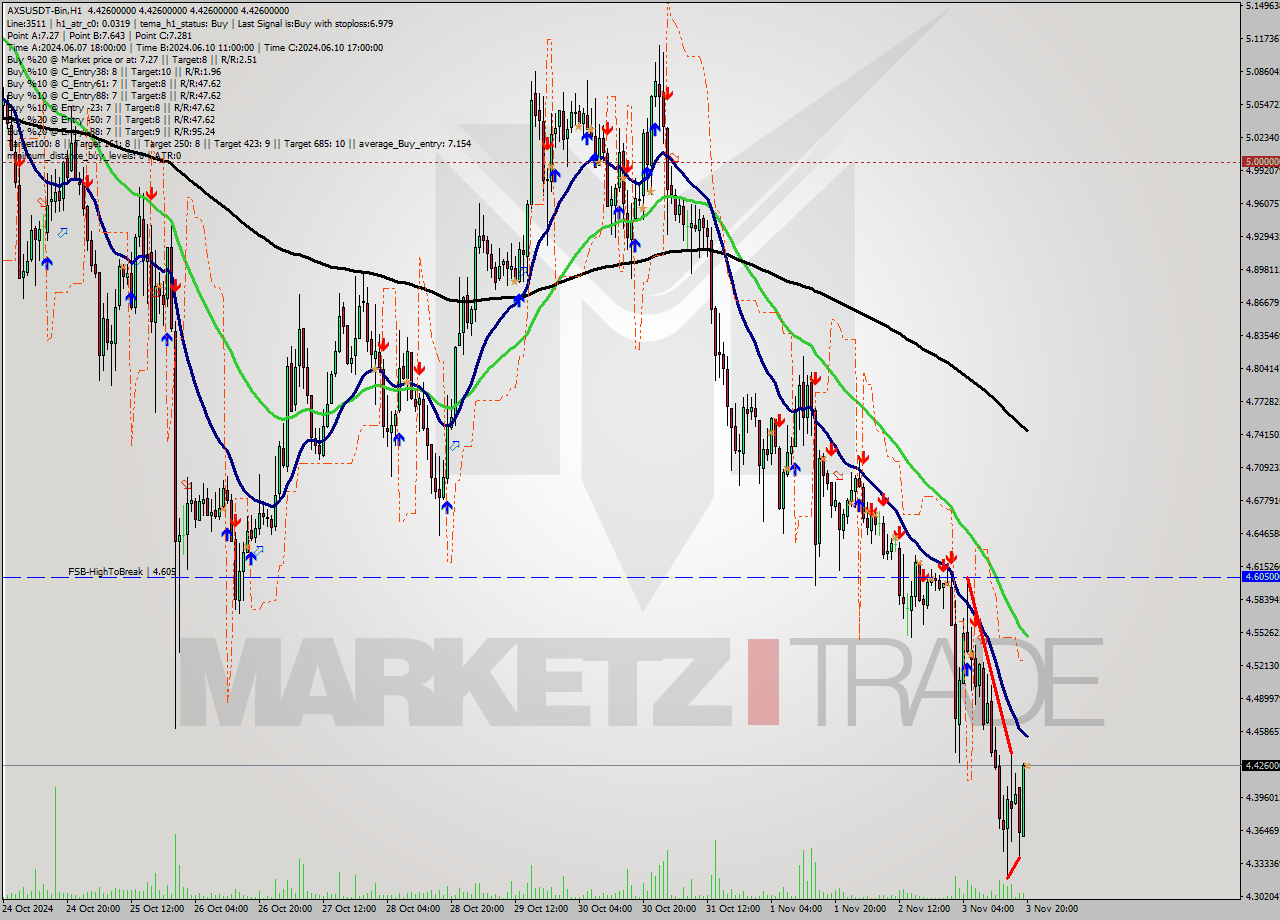
Task: Click the '2 Nov 12:00' time label
Action: [x=924, y=909]
